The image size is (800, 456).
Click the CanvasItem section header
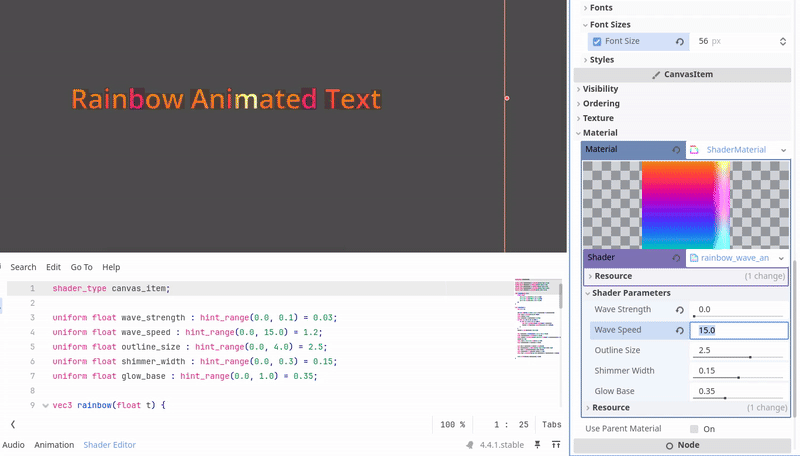point(683,74)
